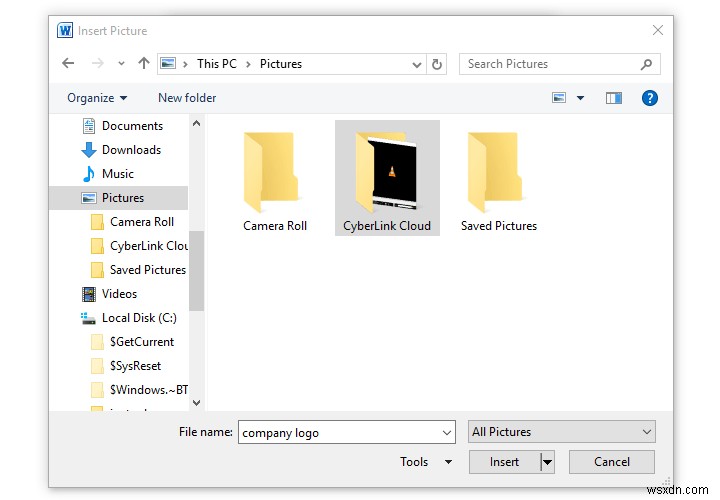
Task: Click the change view icon
Action: pos(559,98)
